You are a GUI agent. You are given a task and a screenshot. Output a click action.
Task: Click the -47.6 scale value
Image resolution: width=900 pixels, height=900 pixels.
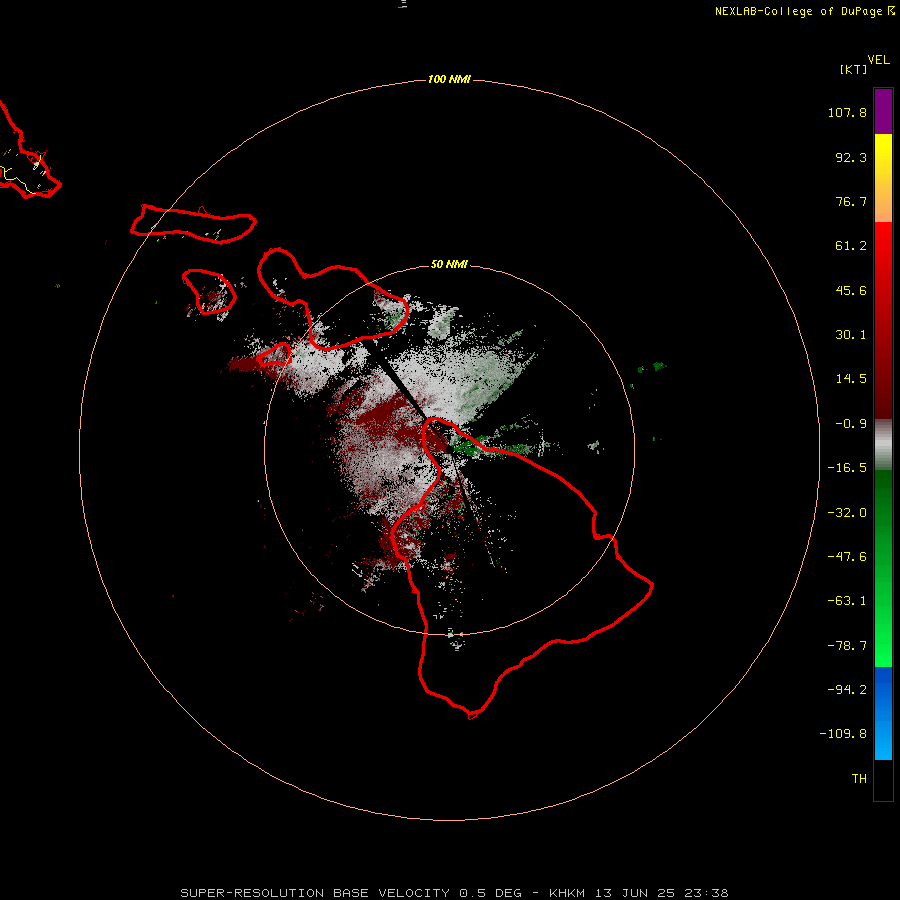point(847,557)
